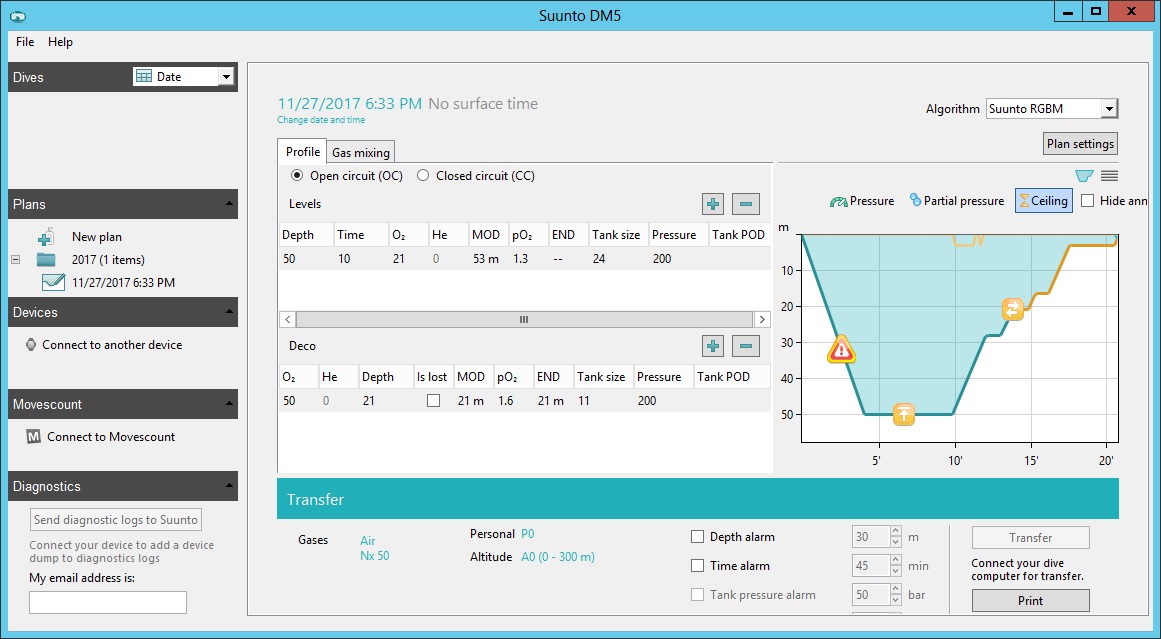1161x639 pixels.
Task: Click the My email address input field
Action: click(108, 602)
